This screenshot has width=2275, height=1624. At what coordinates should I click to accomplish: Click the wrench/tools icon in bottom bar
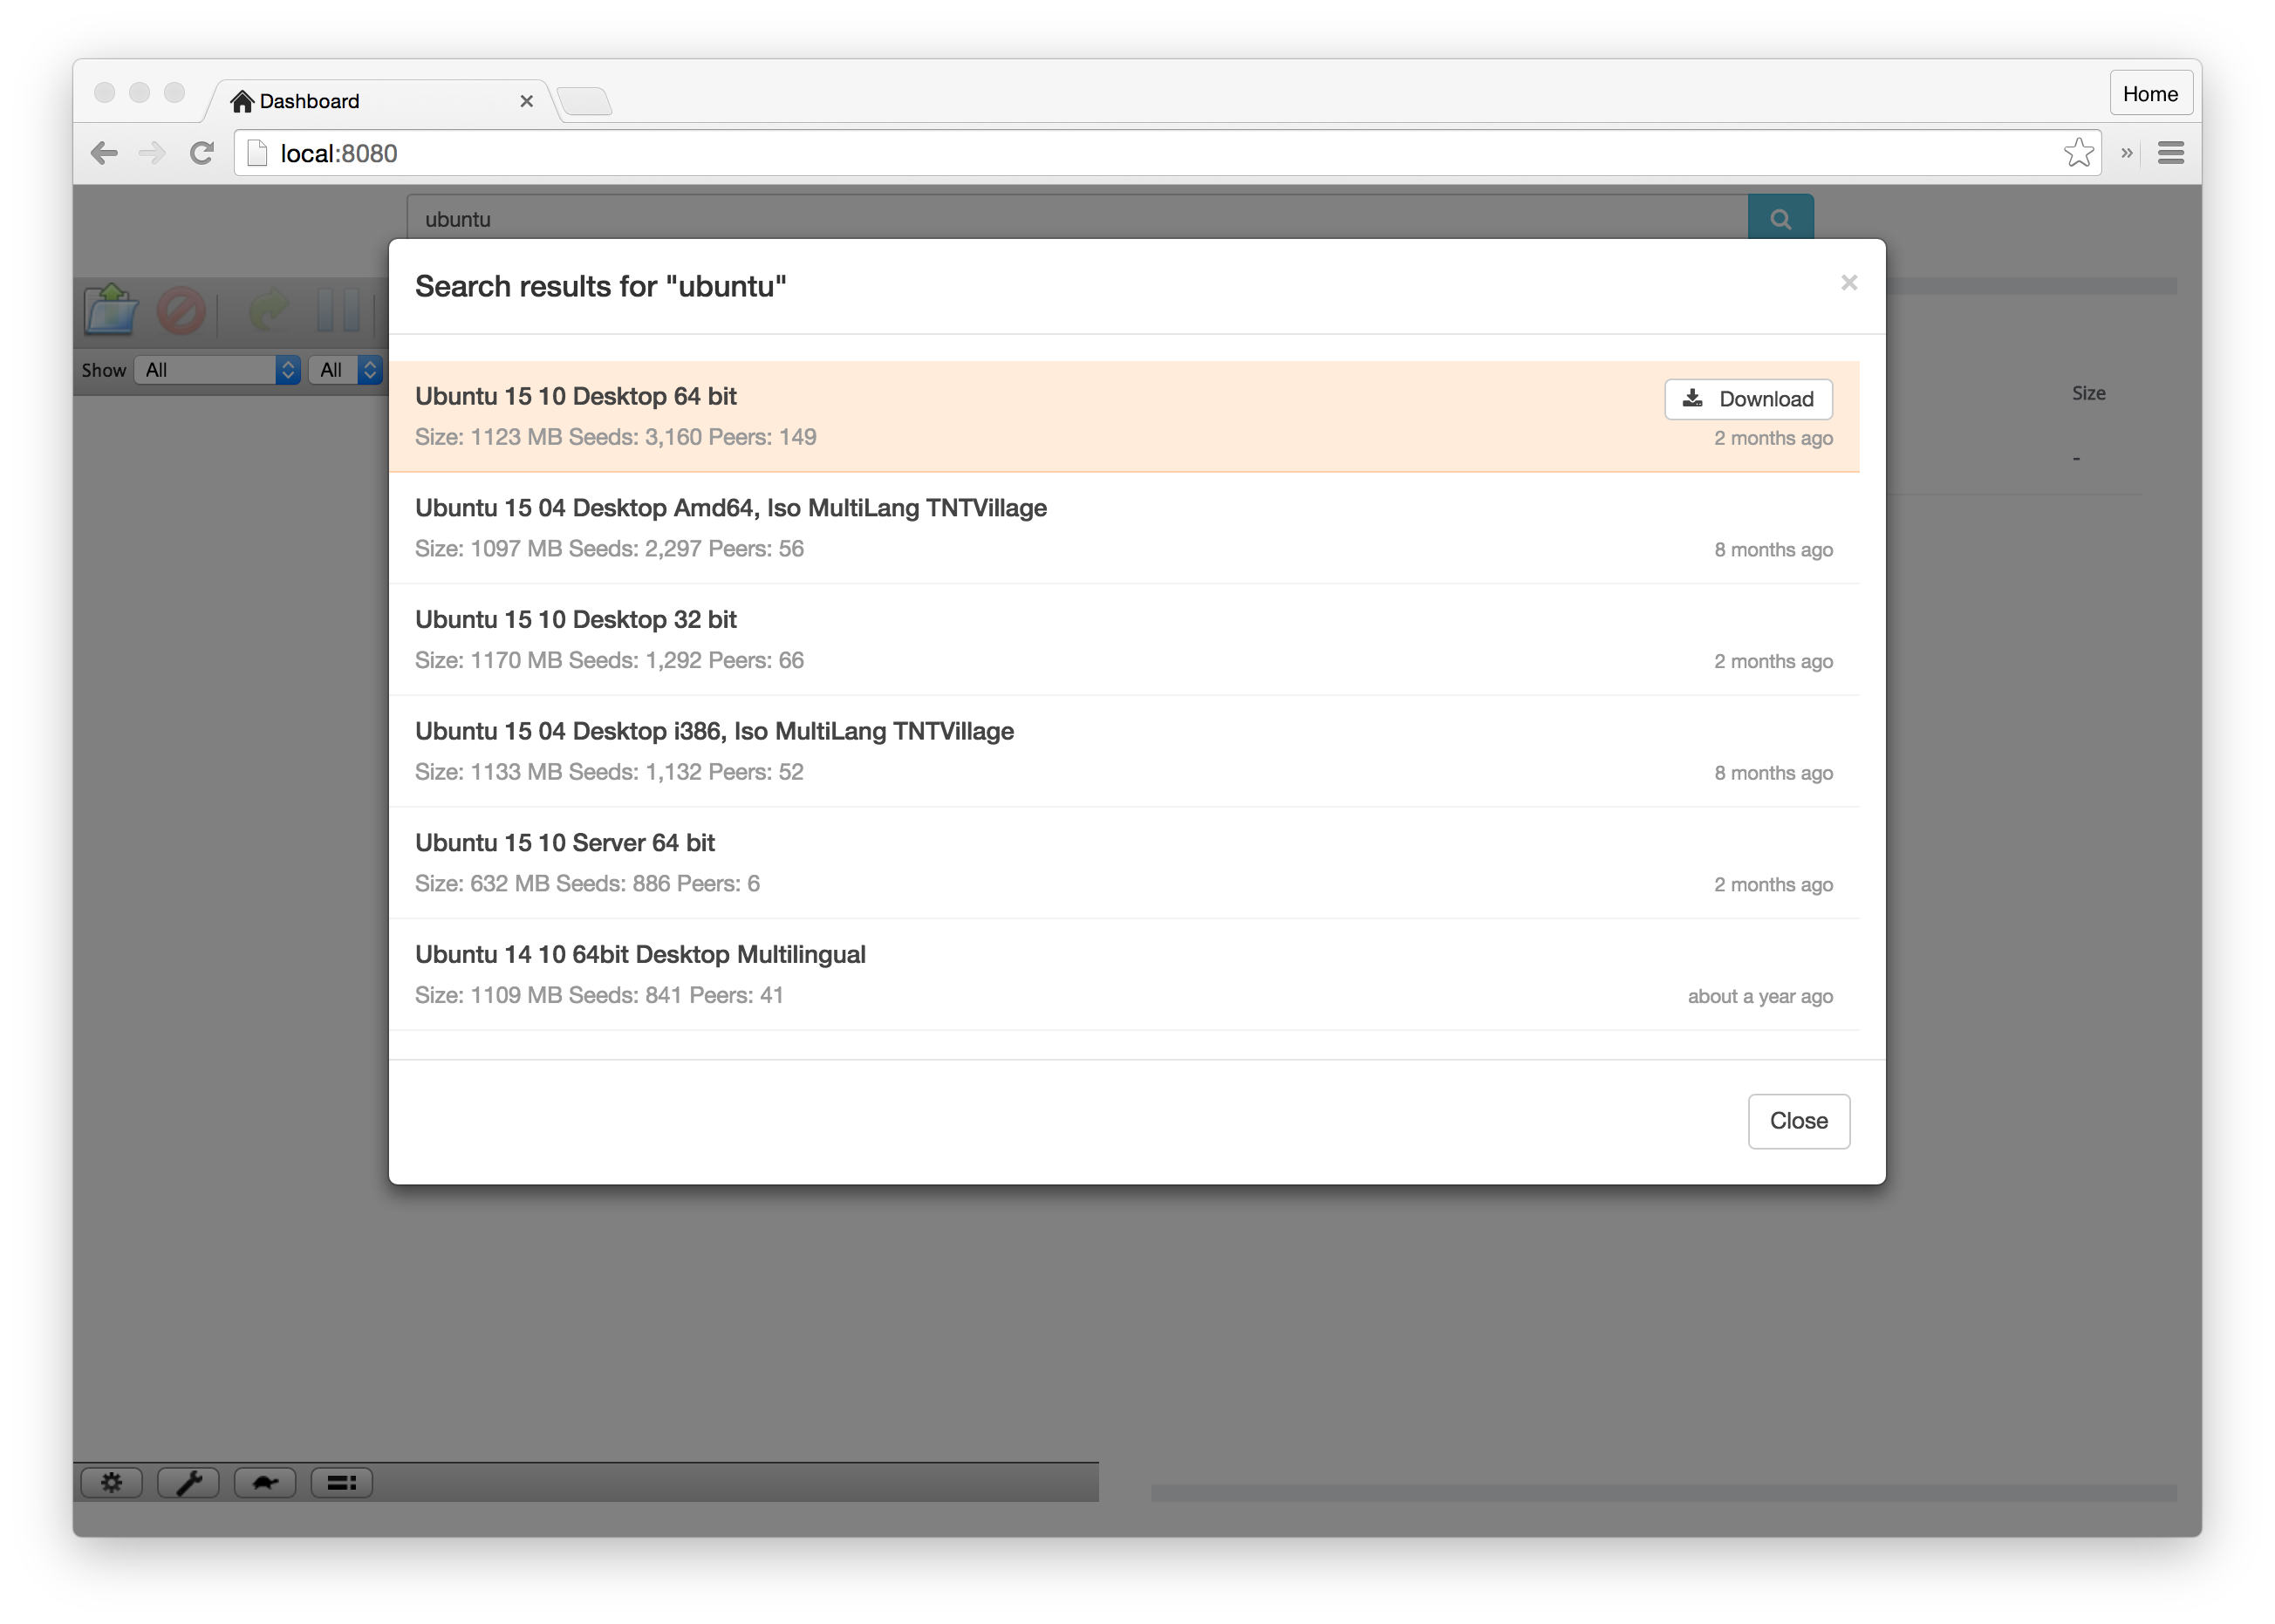click(x=192, y=1482)
